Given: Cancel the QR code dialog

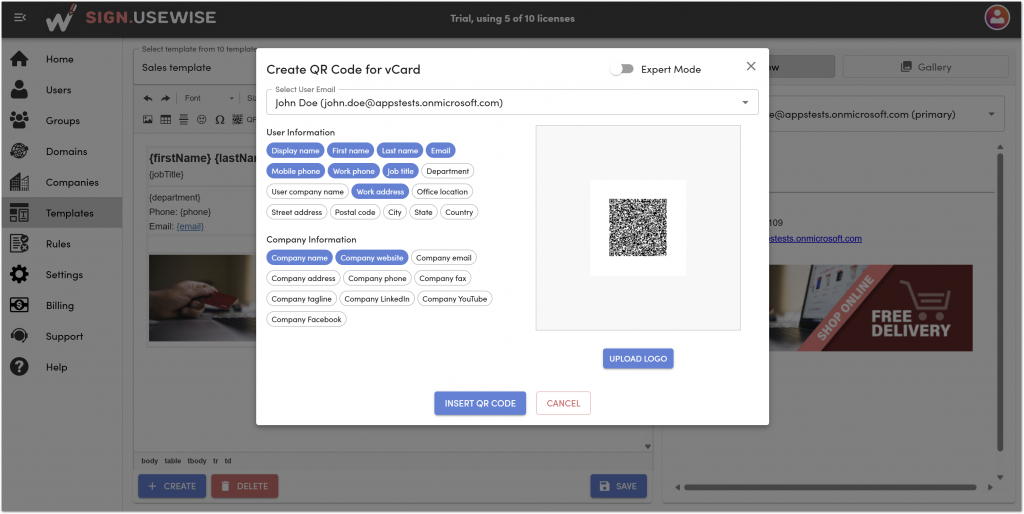Looking at the screenshot, I should [563, 403].
